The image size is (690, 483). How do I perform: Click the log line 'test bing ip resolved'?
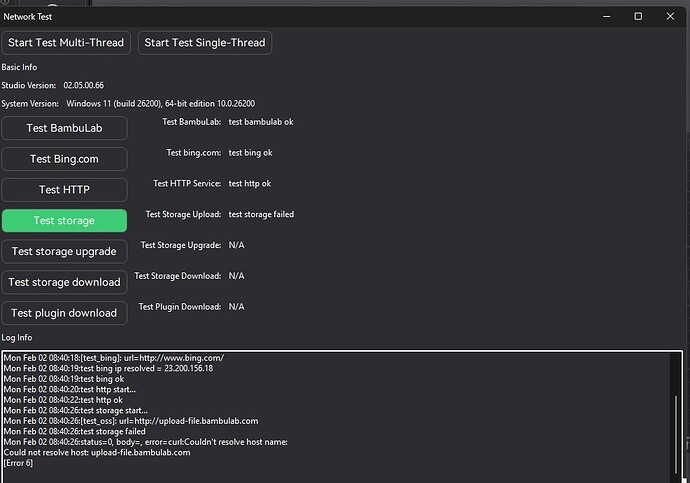point(108,368)
